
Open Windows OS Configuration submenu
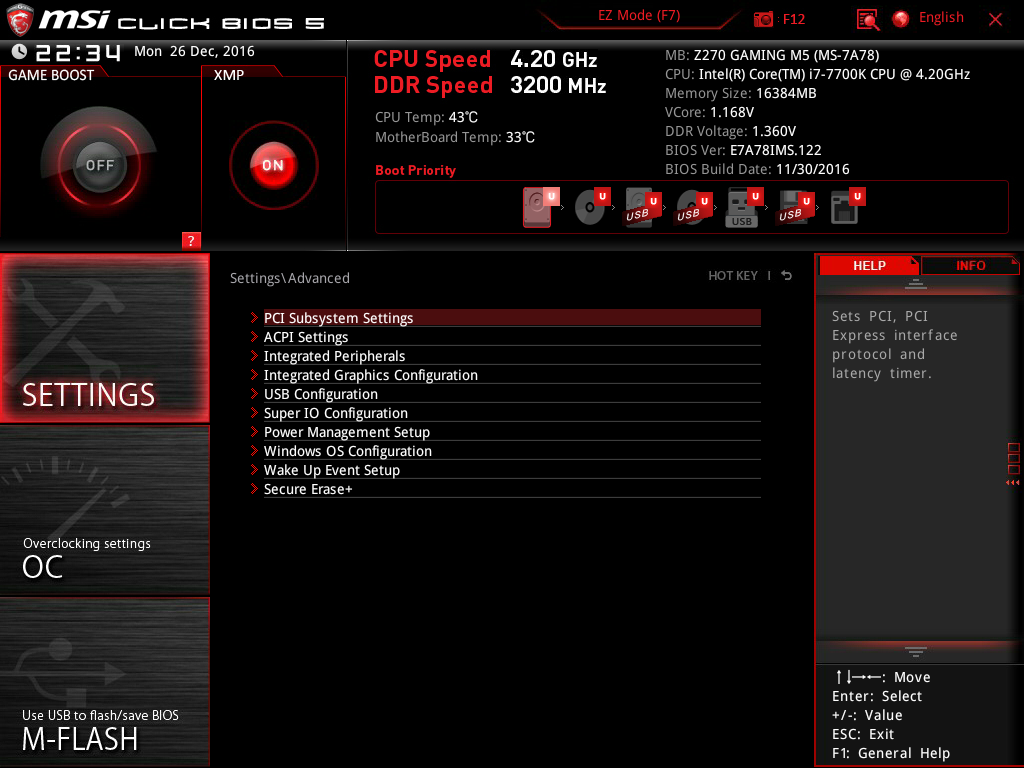point(512,451)
